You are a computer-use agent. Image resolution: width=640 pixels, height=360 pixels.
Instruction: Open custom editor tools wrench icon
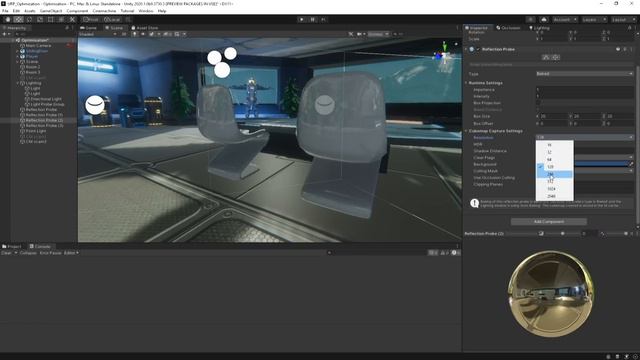72,19
